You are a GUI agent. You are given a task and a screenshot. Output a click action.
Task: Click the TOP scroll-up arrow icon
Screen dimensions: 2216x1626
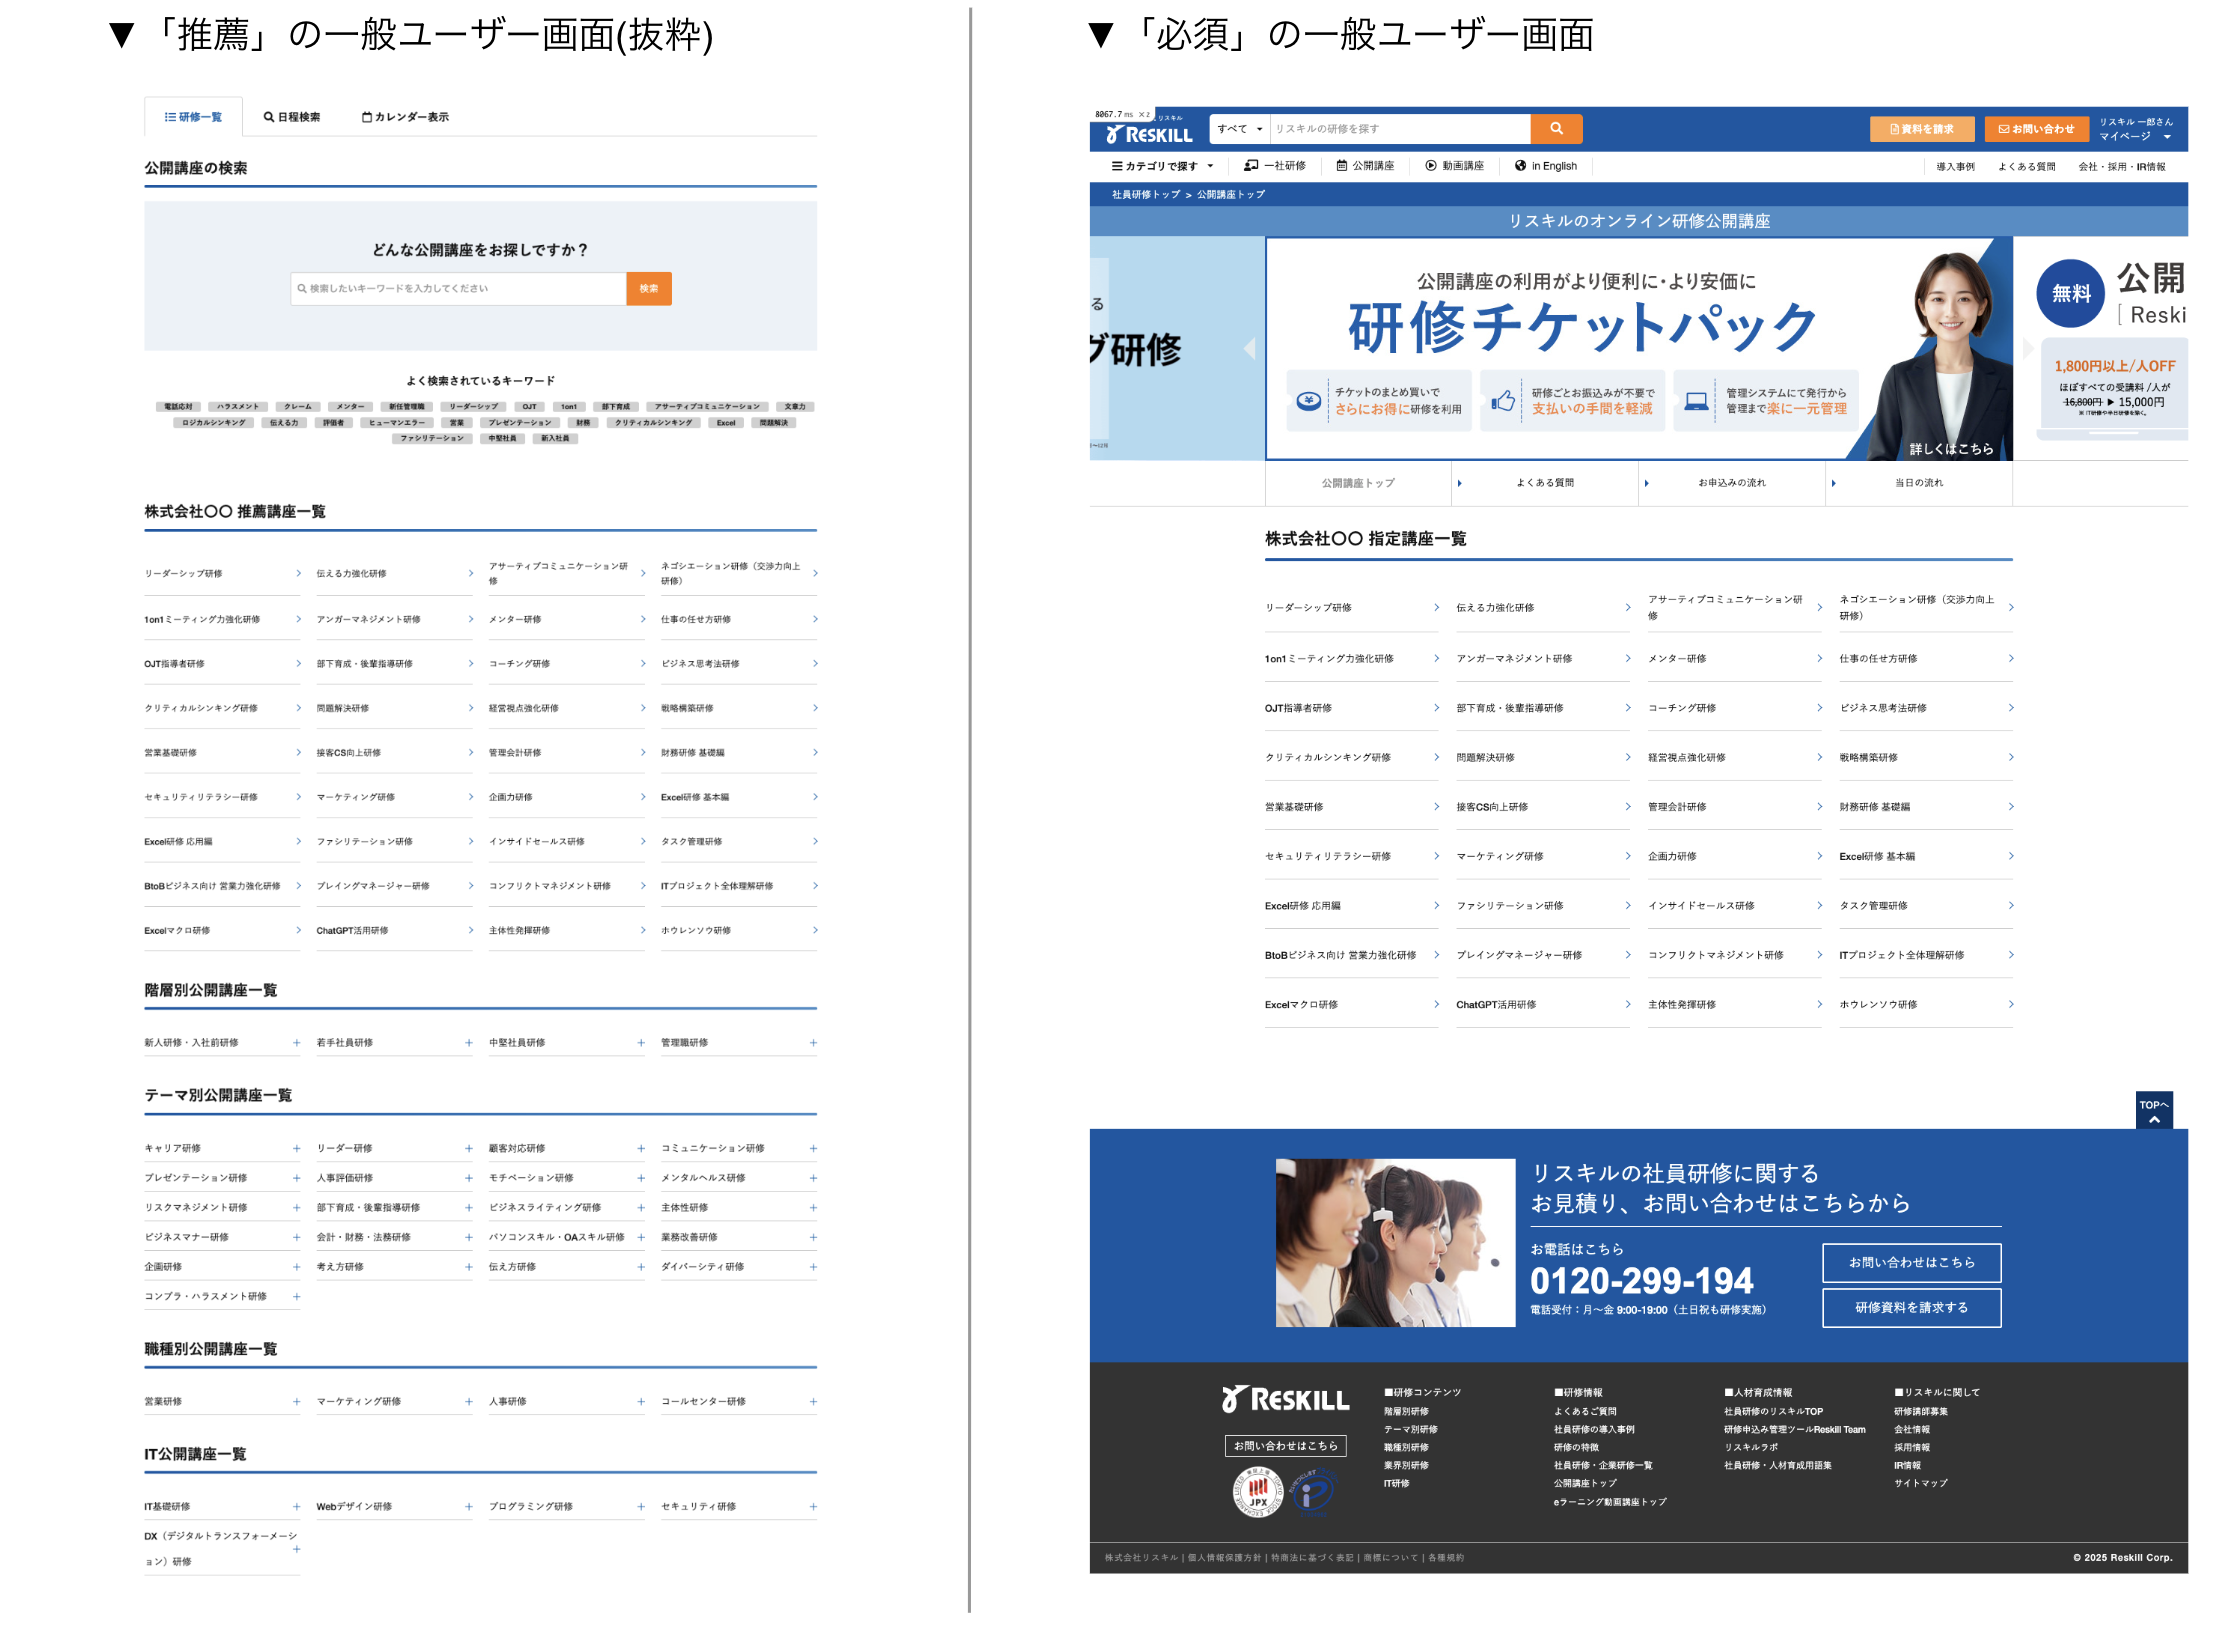click(x=2153, y=1119)
